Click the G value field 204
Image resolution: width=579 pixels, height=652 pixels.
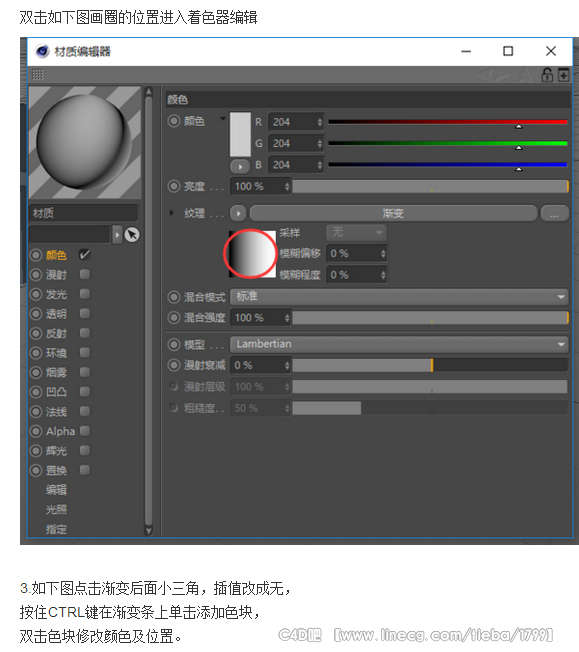[x=295, y=143]
